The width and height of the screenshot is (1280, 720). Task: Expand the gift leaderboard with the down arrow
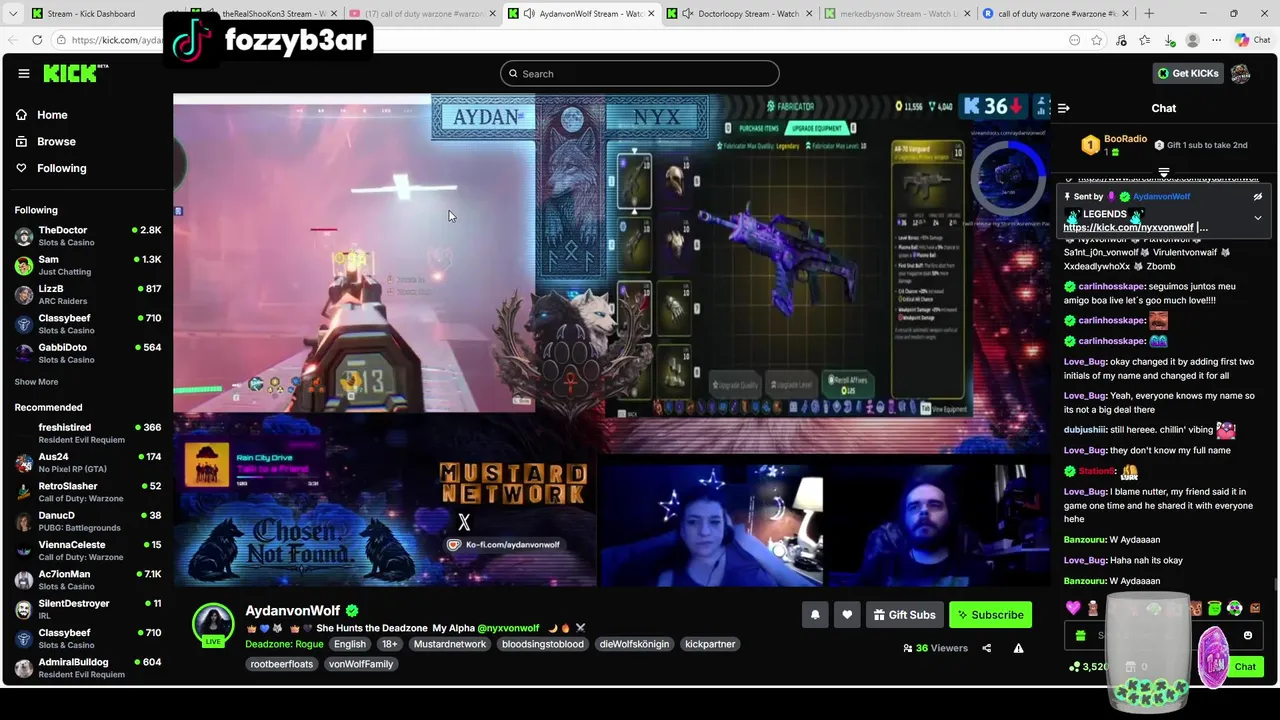click(x=1164, y=172)
